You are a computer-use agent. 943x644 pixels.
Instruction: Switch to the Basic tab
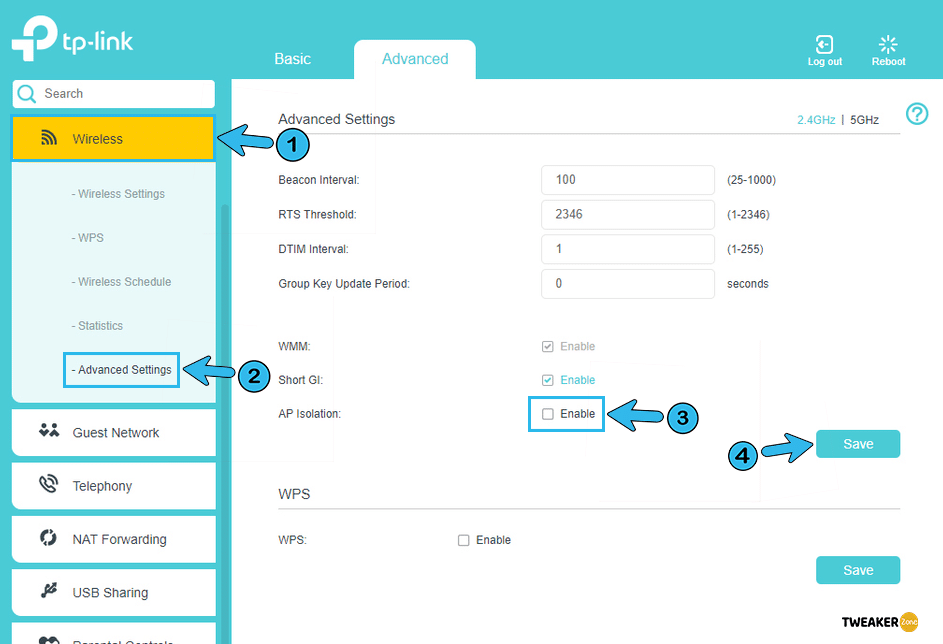pyautogui.click(x=292, y=59)
